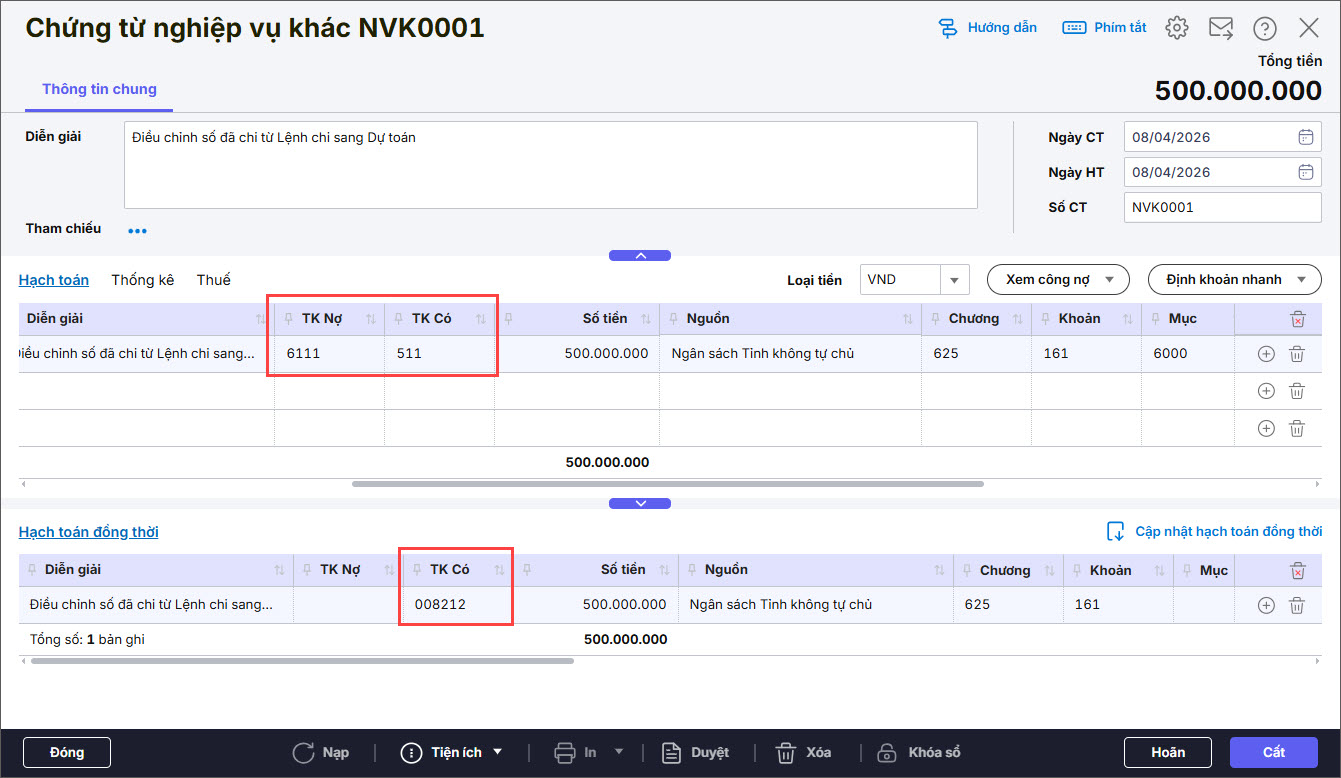Open the help question mark icon
The width and height of the screenshot is (1341, 778).
coord(1265,28)
